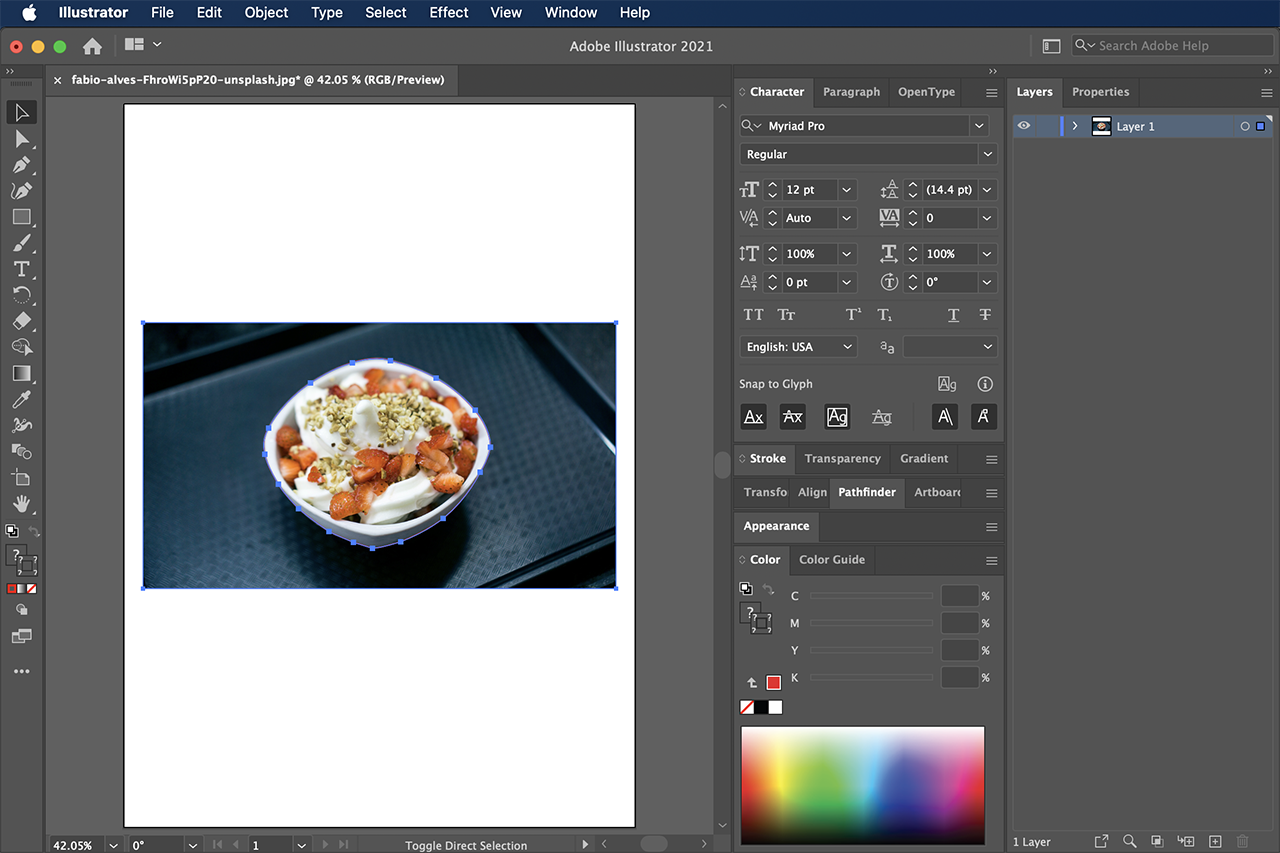The image size is (1280, 853).
Task: Open the zoom level 42.05% dropdown
Action: point(113,845)
